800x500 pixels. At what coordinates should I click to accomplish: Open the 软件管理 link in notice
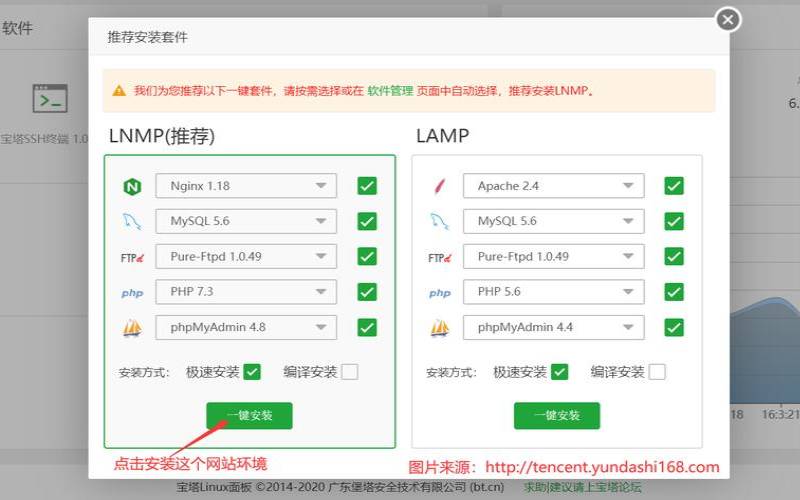pyautogui.click(x=390, y=91)
